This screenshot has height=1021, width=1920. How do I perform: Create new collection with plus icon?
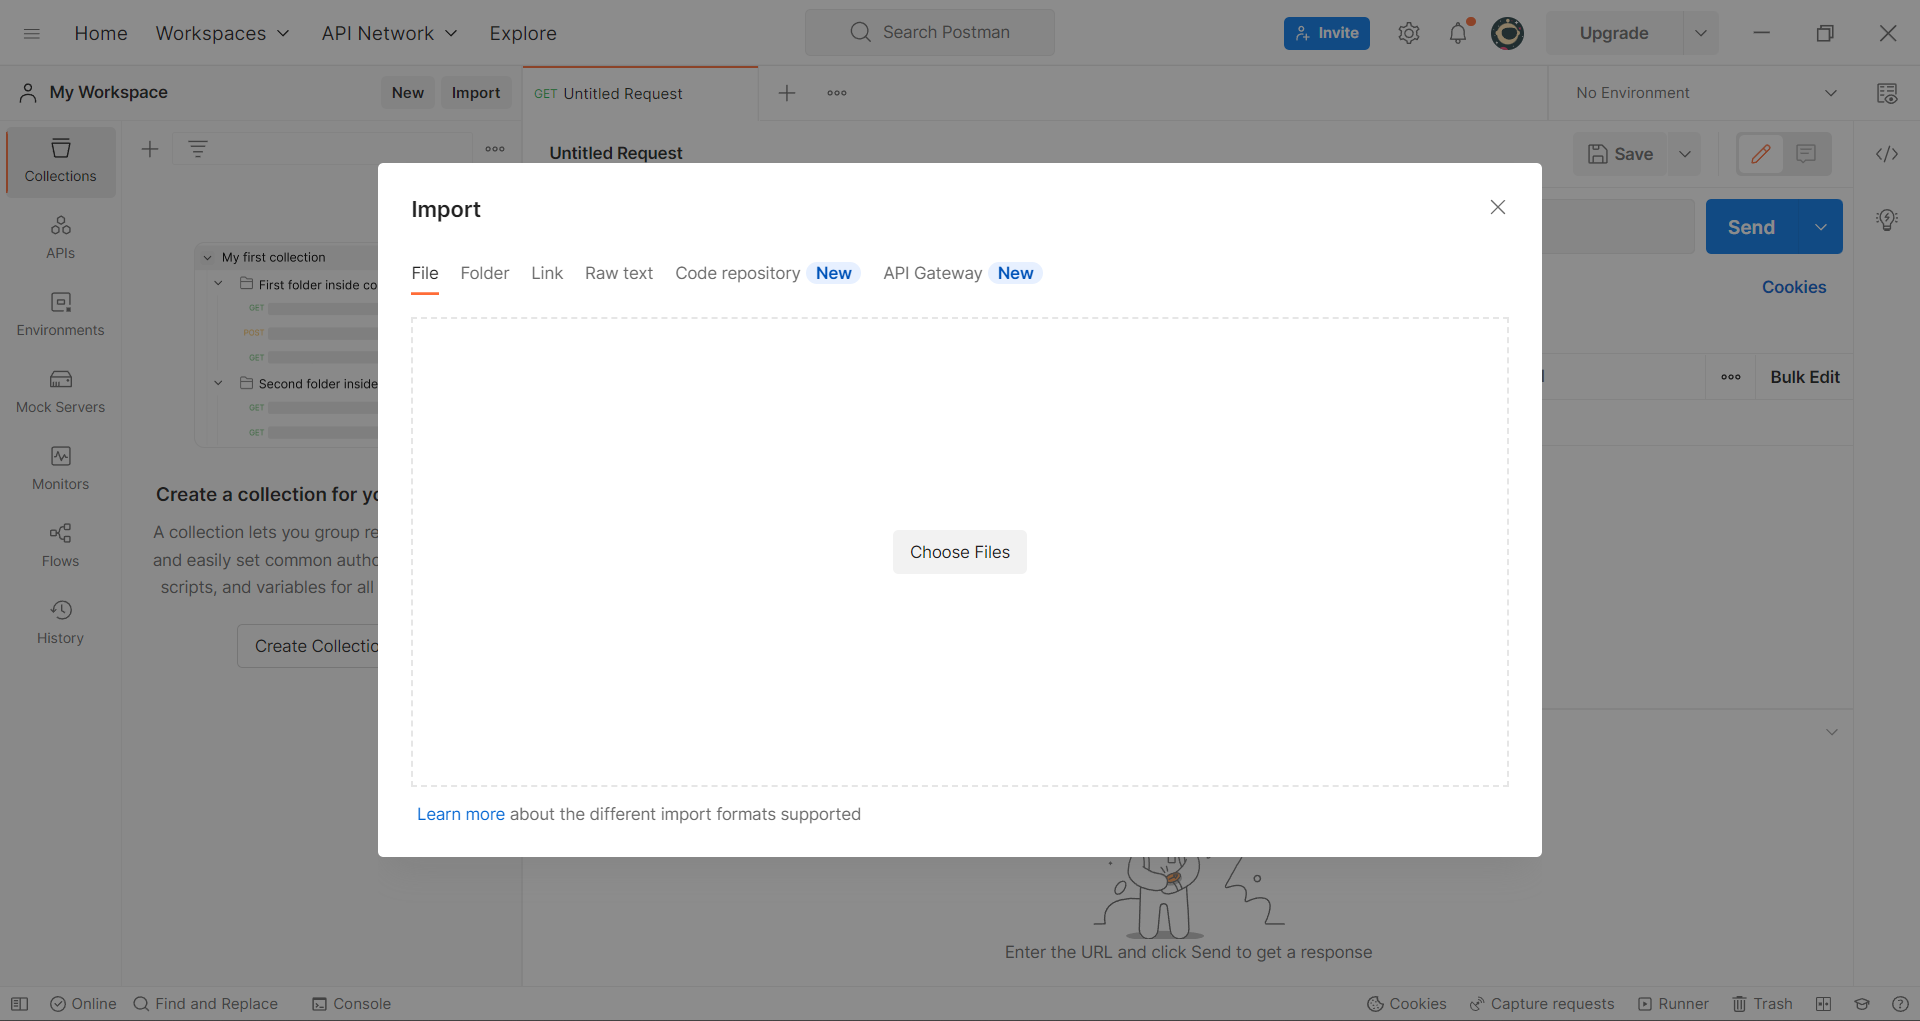tap(150, 149)
